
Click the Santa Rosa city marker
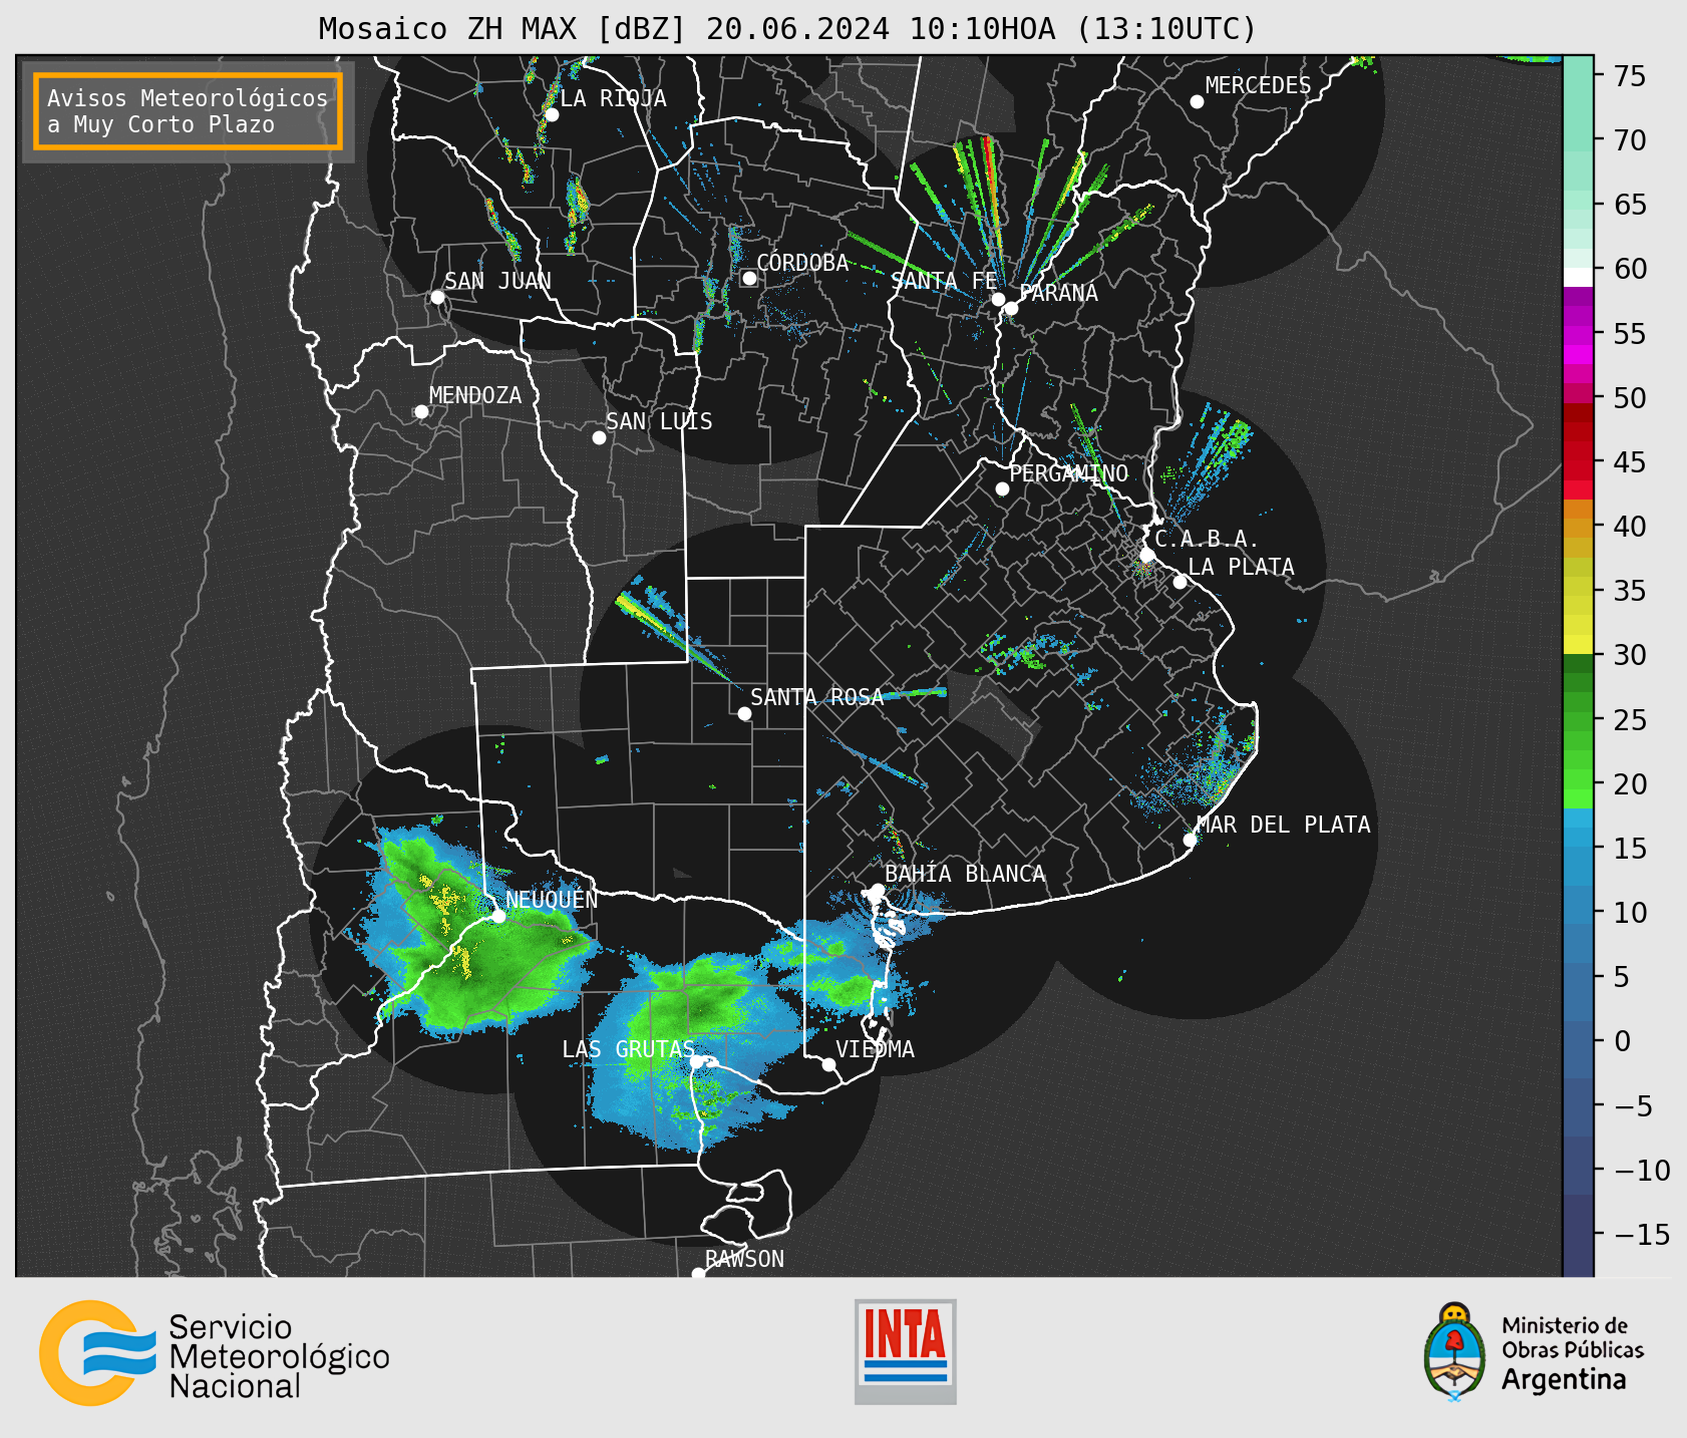point(744,713)
